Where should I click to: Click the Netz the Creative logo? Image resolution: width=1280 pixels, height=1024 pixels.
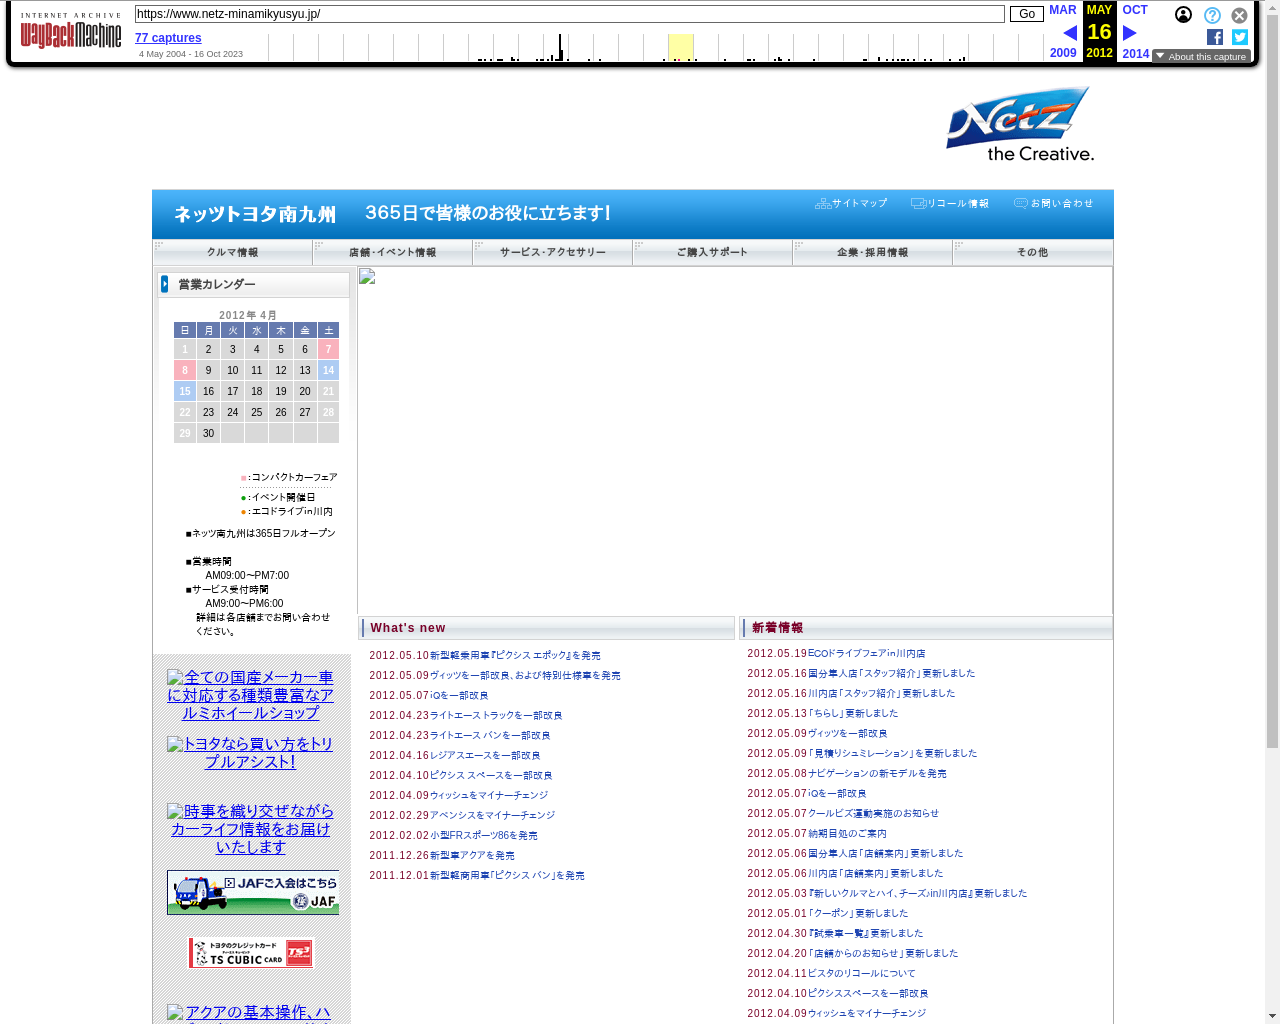point(1020,125)
